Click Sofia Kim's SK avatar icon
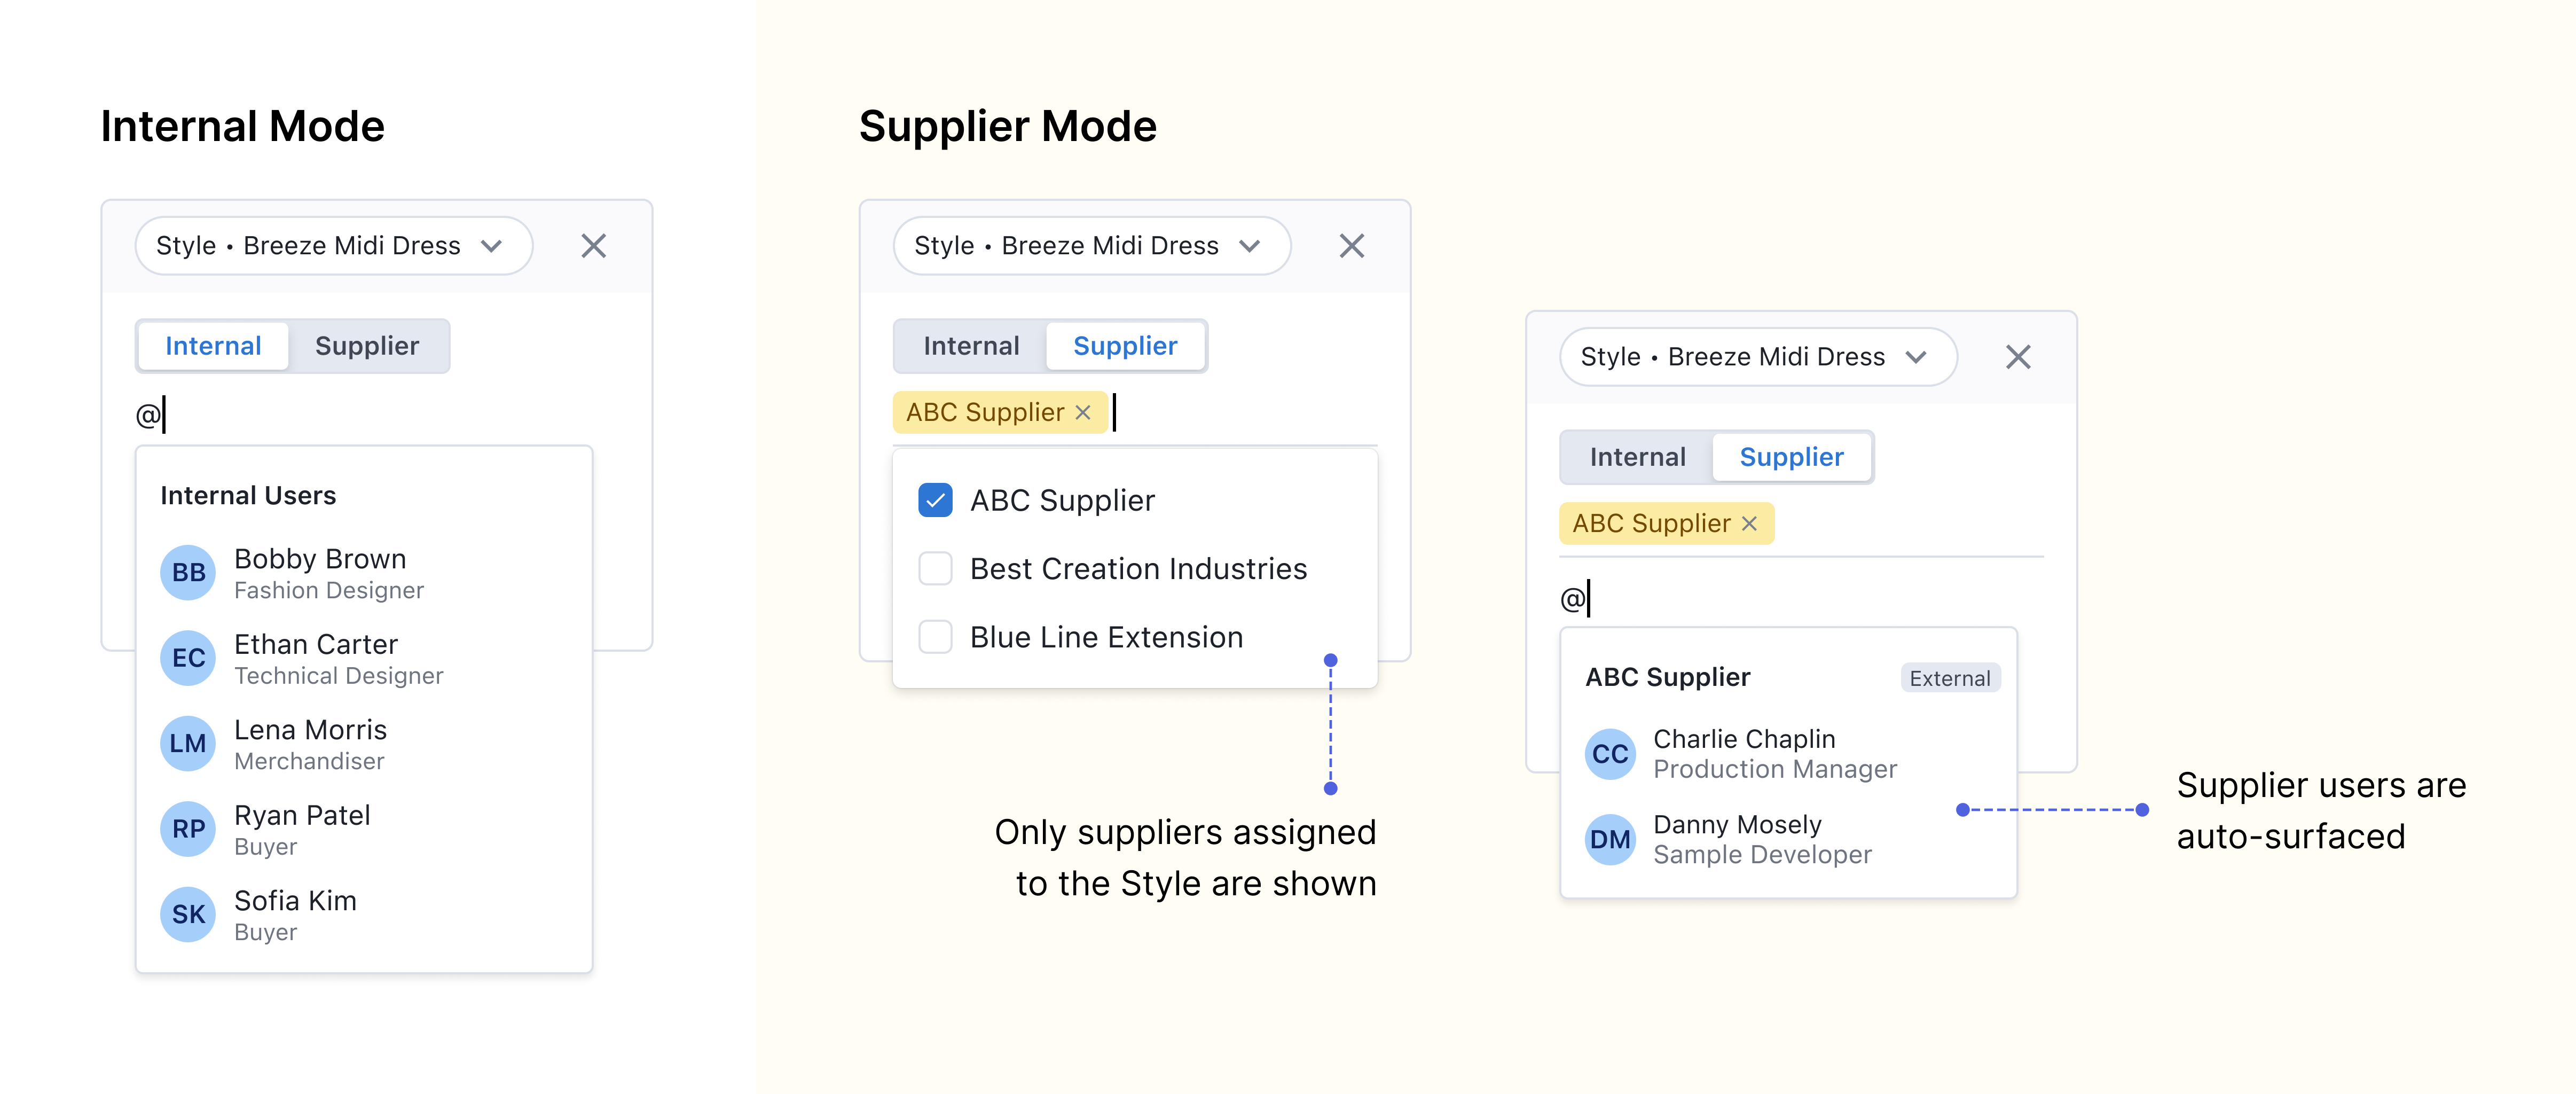Screen dimensions: 2576x1094 pyautogui.click(x=188, y=914)
